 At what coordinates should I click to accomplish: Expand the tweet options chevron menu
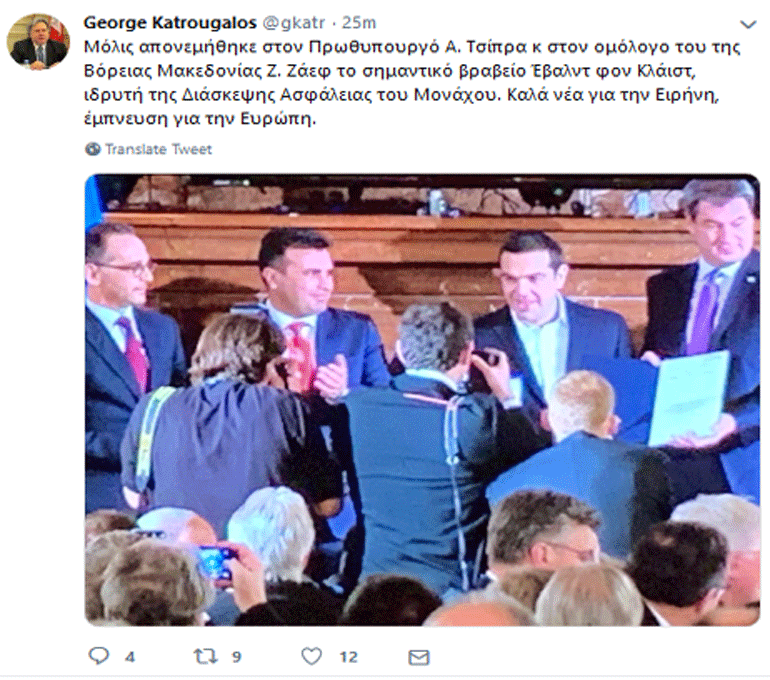pyautogui.click(x=748, y=24)
